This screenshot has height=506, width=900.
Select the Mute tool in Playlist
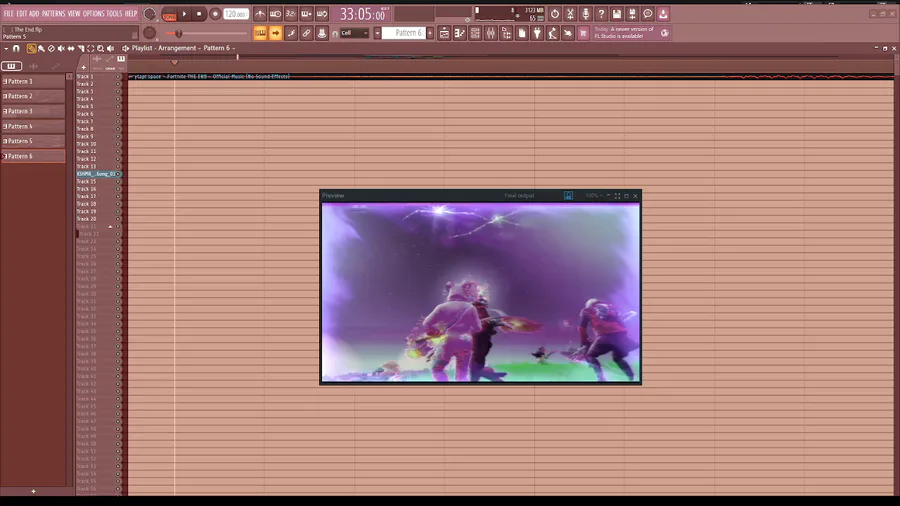click(61, 49)
